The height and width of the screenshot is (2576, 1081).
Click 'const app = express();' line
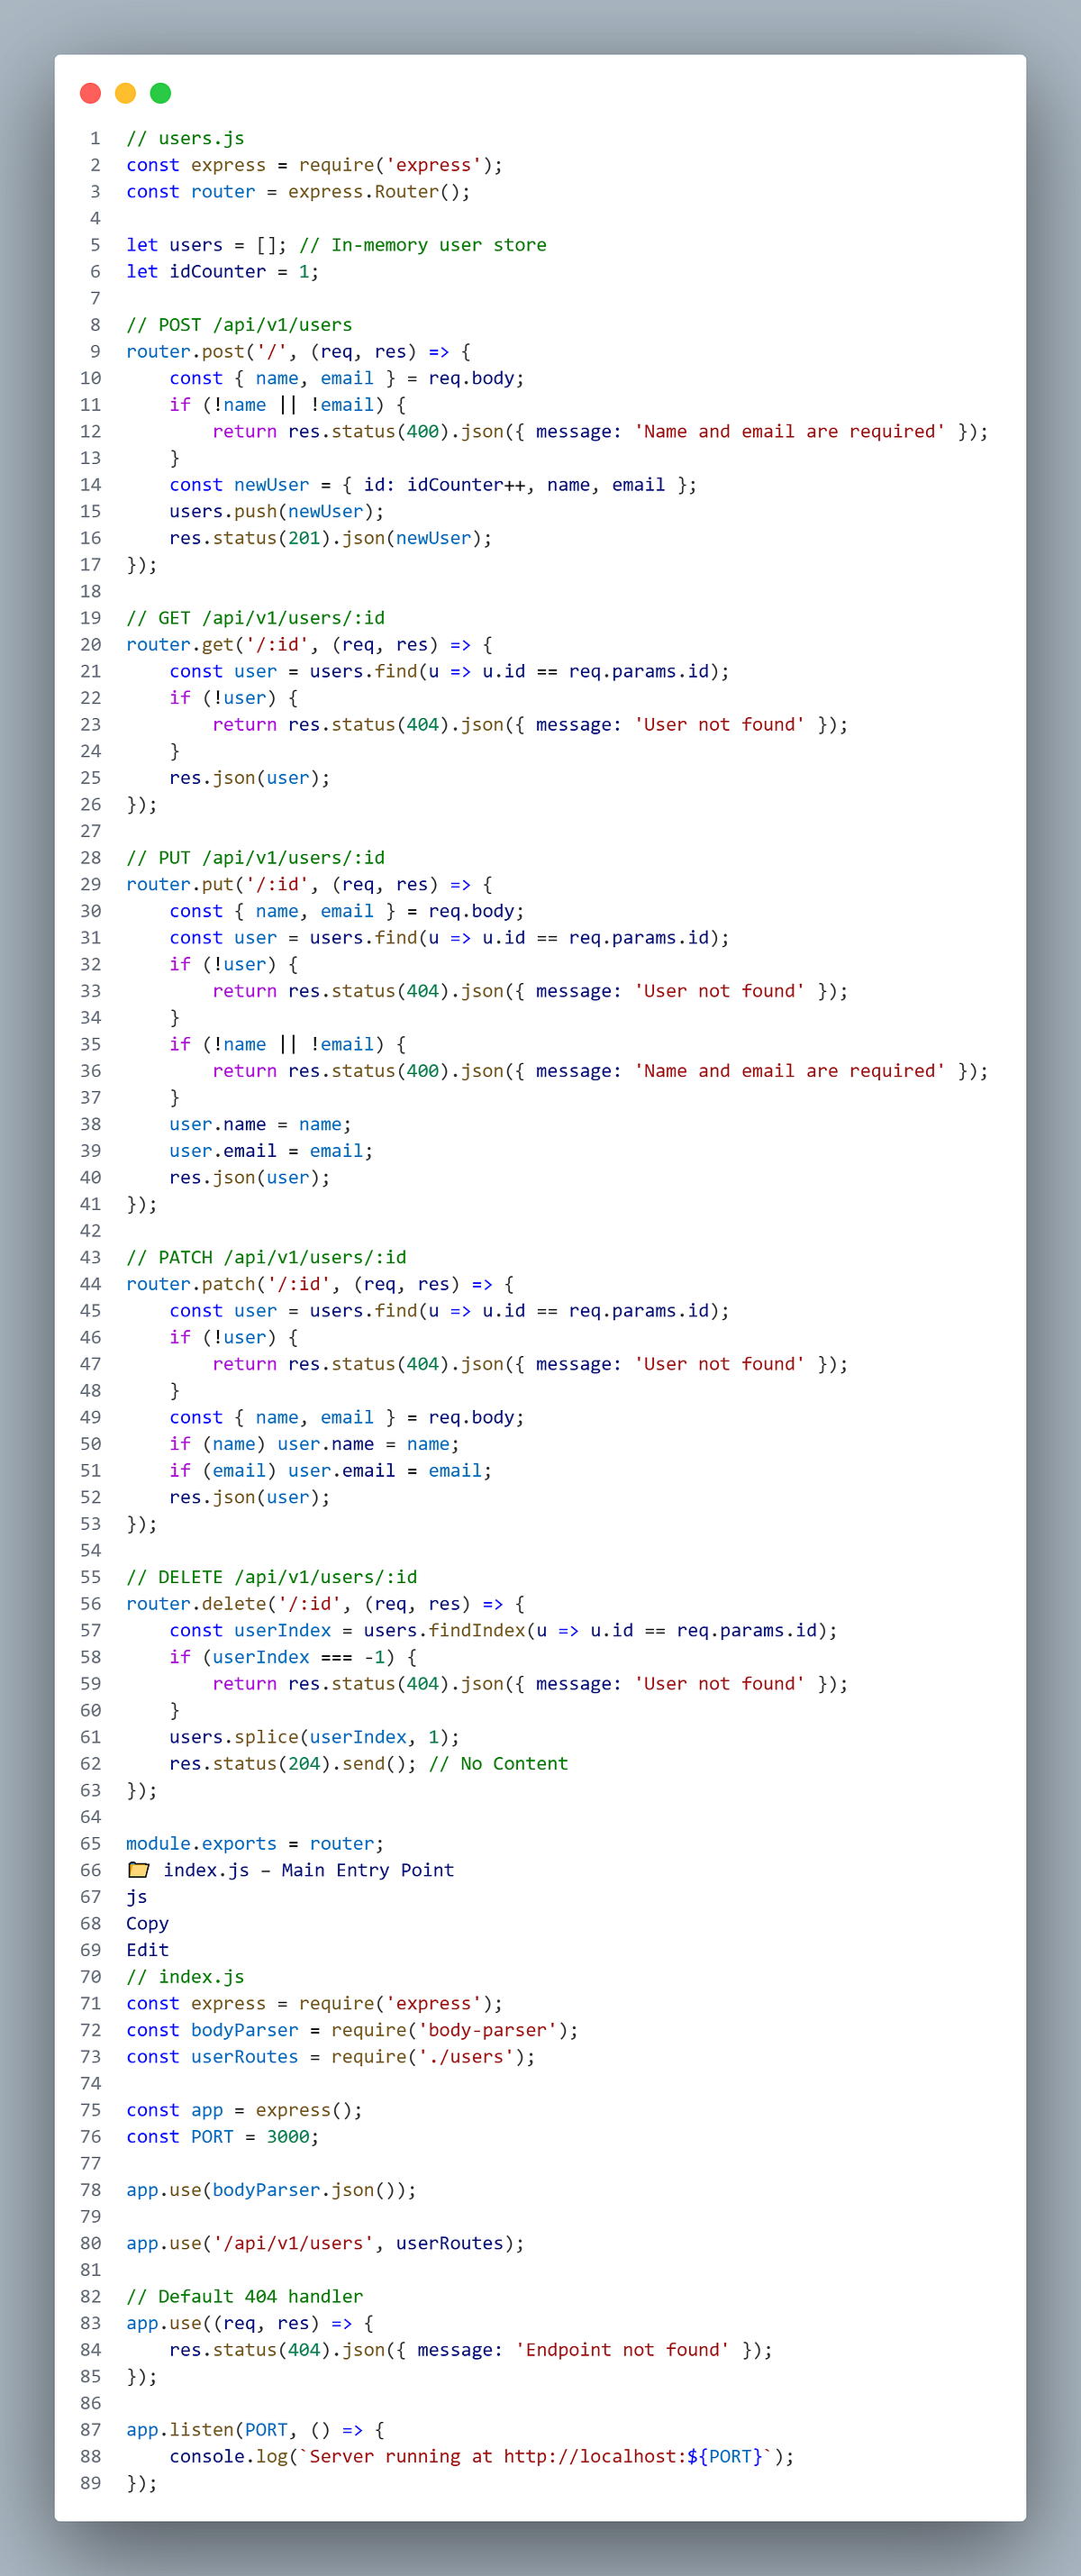pyautogui.click(x=244, y=2110)
